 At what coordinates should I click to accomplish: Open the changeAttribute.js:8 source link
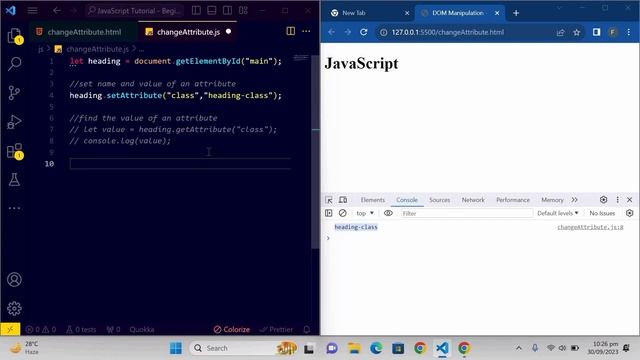pyautogui.click(x=590, y=227)
